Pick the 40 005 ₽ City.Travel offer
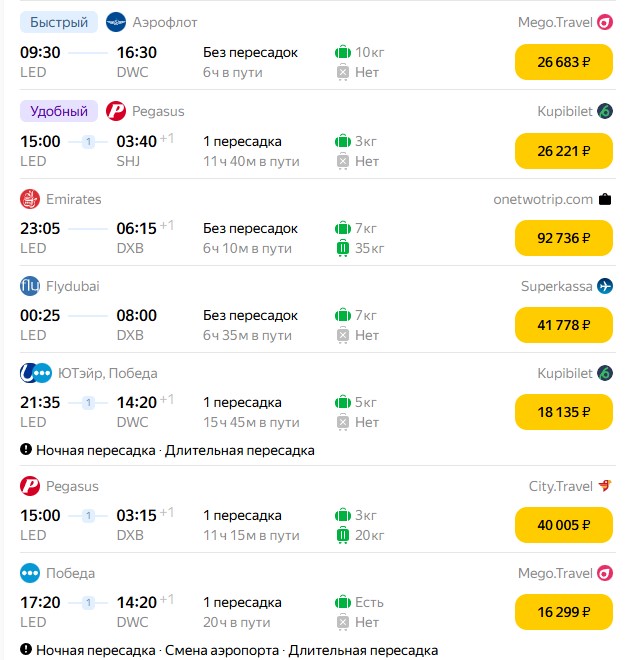 pyautogui.click(x=564, y=525)
